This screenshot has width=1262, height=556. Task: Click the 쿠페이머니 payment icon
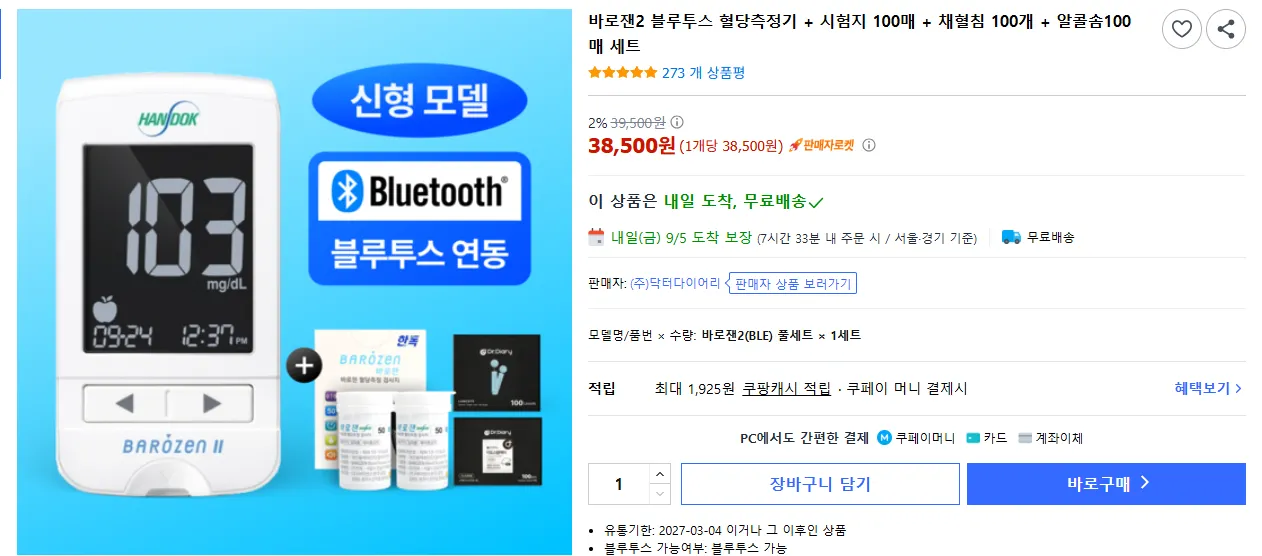click(x=884, y=437)
